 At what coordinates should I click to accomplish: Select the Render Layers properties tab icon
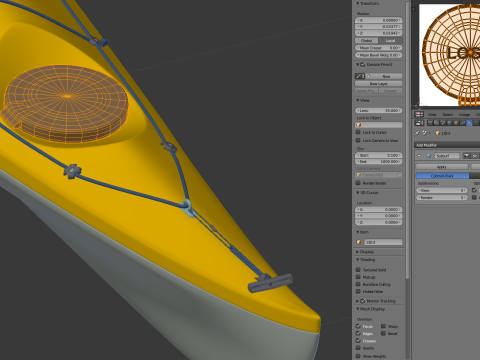pos(436,123)
